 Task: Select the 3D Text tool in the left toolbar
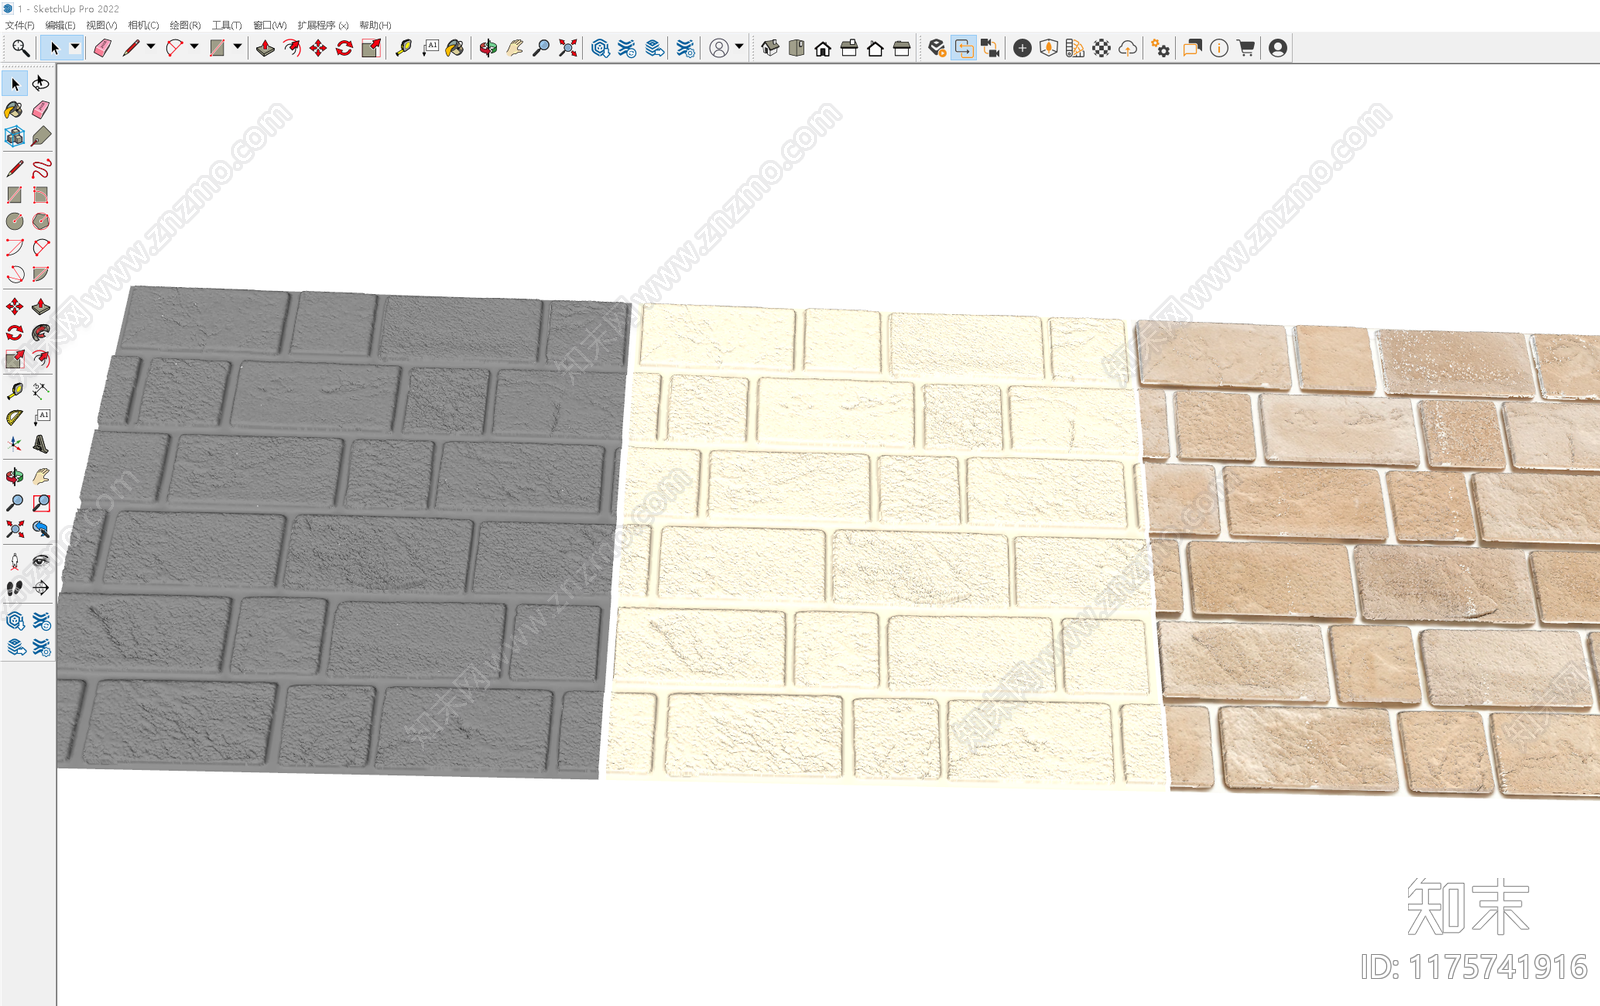(41, 443)
